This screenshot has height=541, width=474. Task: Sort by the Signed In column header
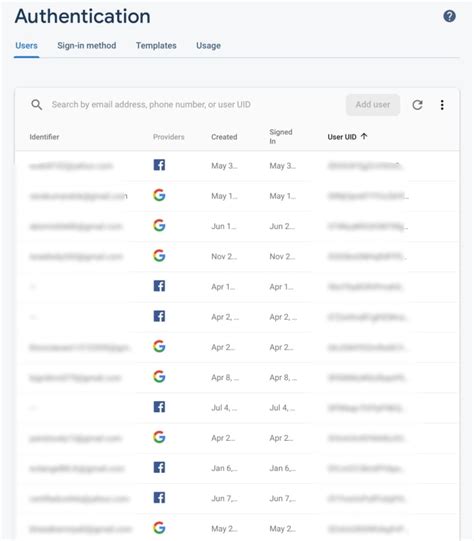coord(280,137)
